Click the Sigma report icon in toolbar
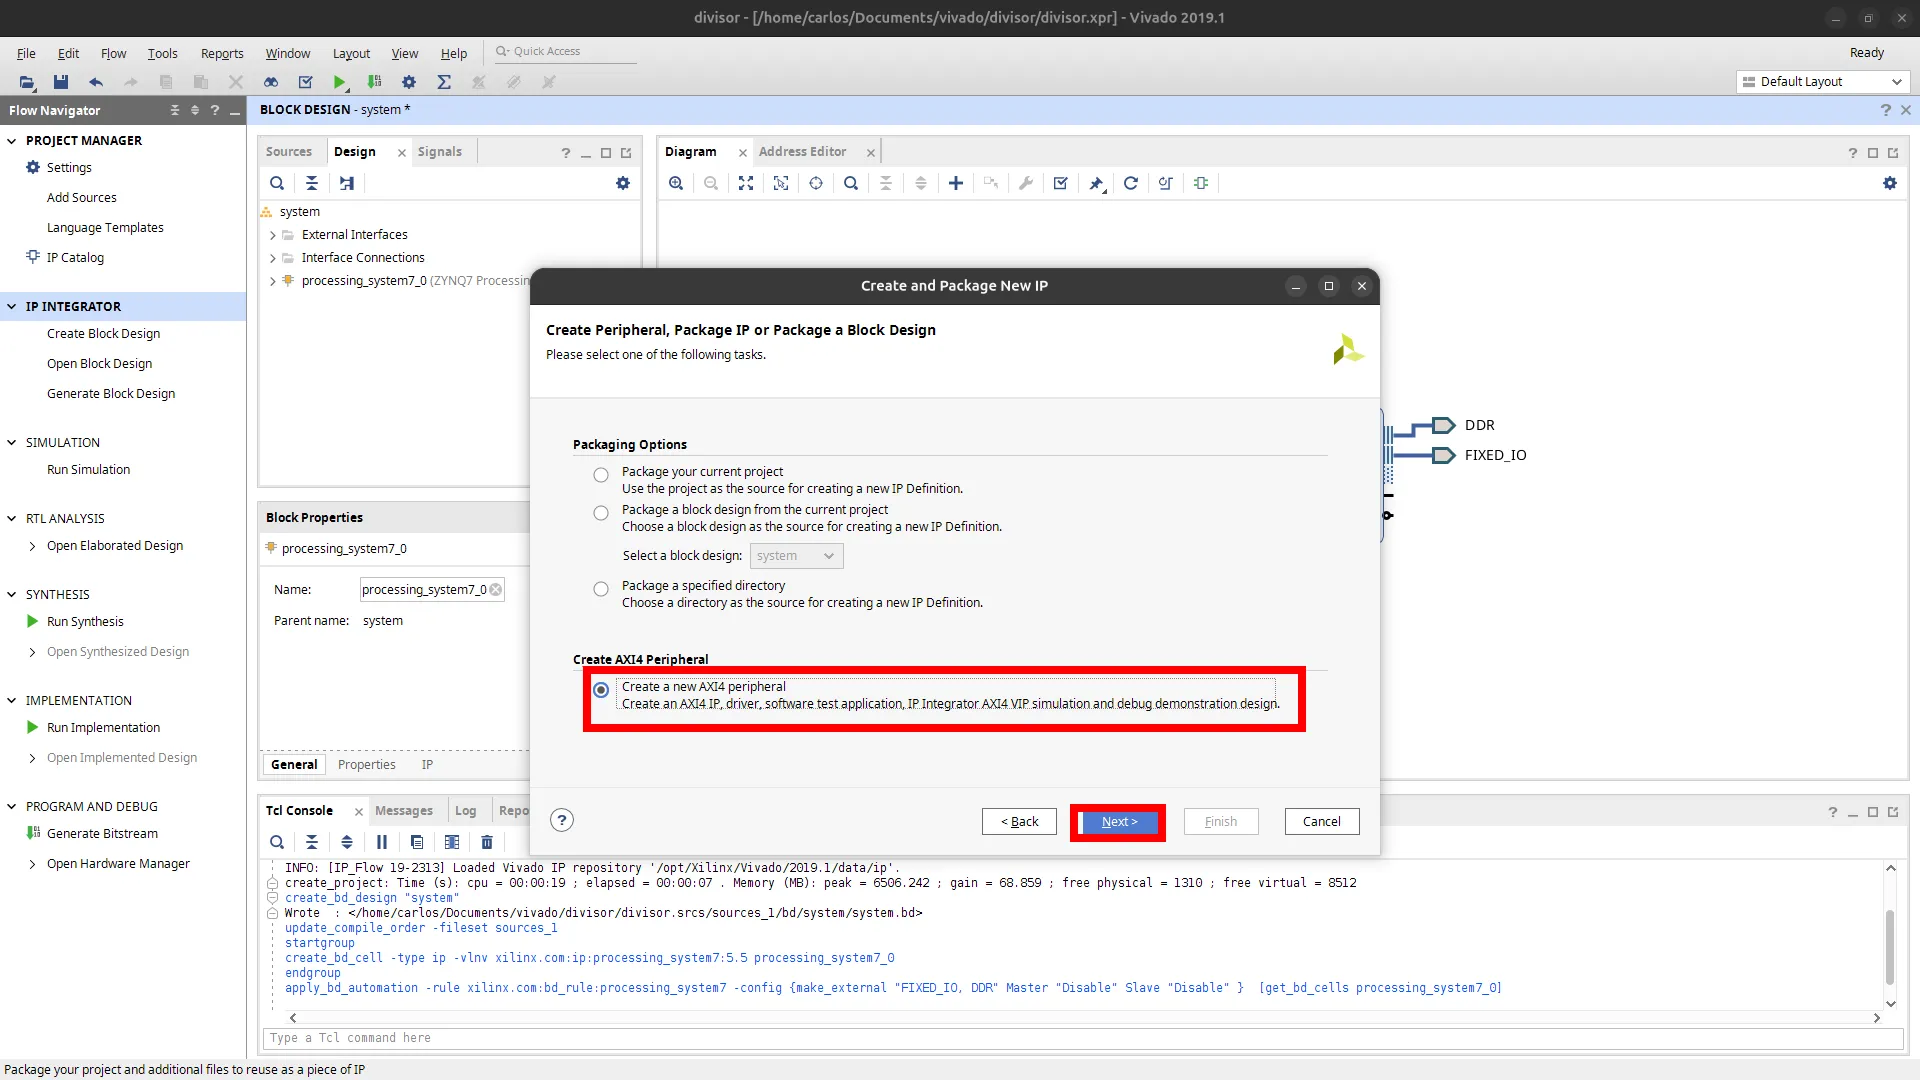Screen dimensions: 1920x1080 [444, 82]
